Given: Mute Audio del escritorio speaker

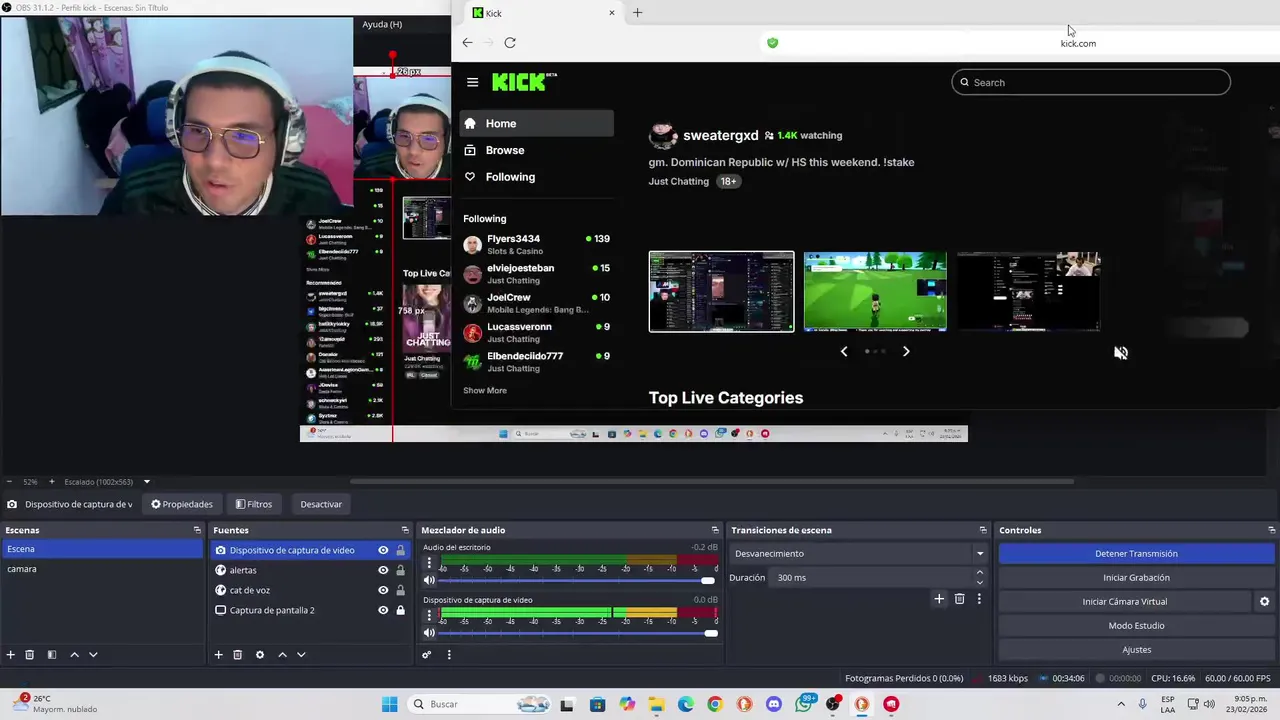Looking at the screenshot, I should [429, 580].
